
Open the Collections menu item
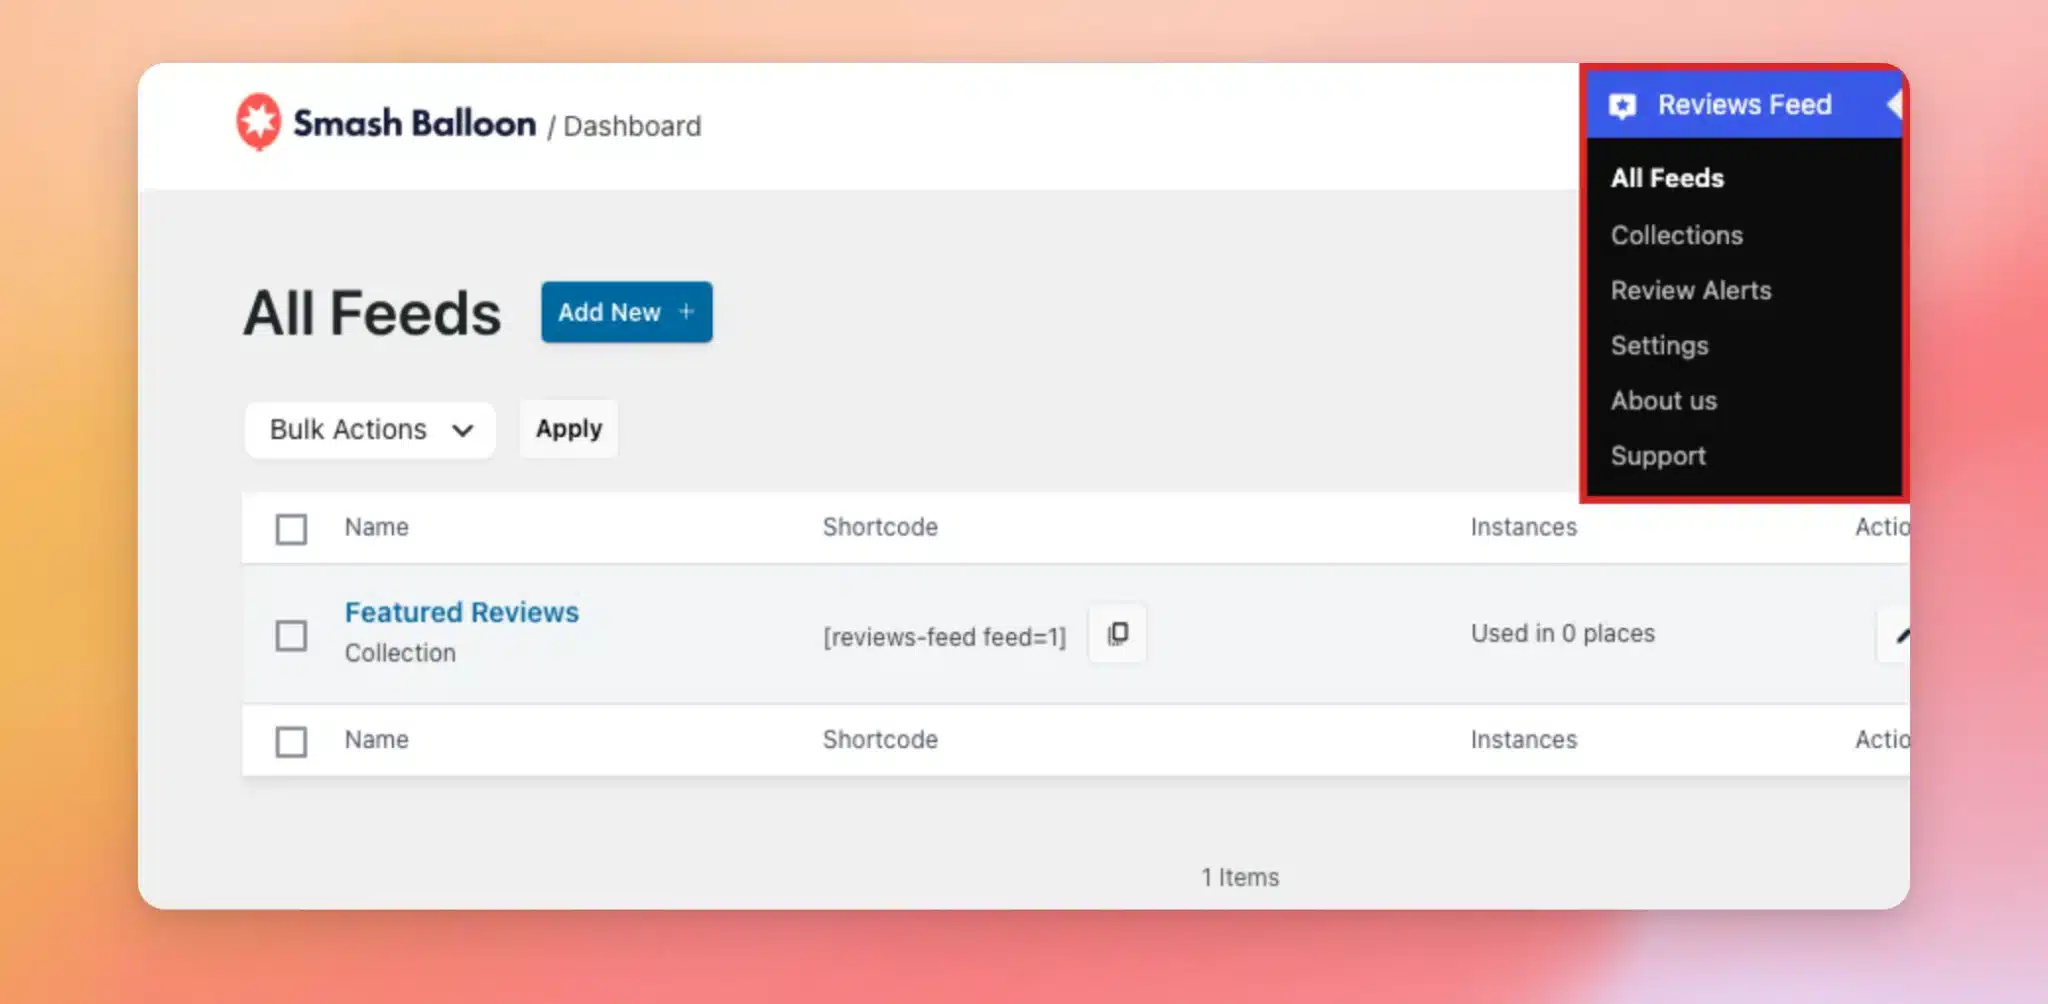1676,235
